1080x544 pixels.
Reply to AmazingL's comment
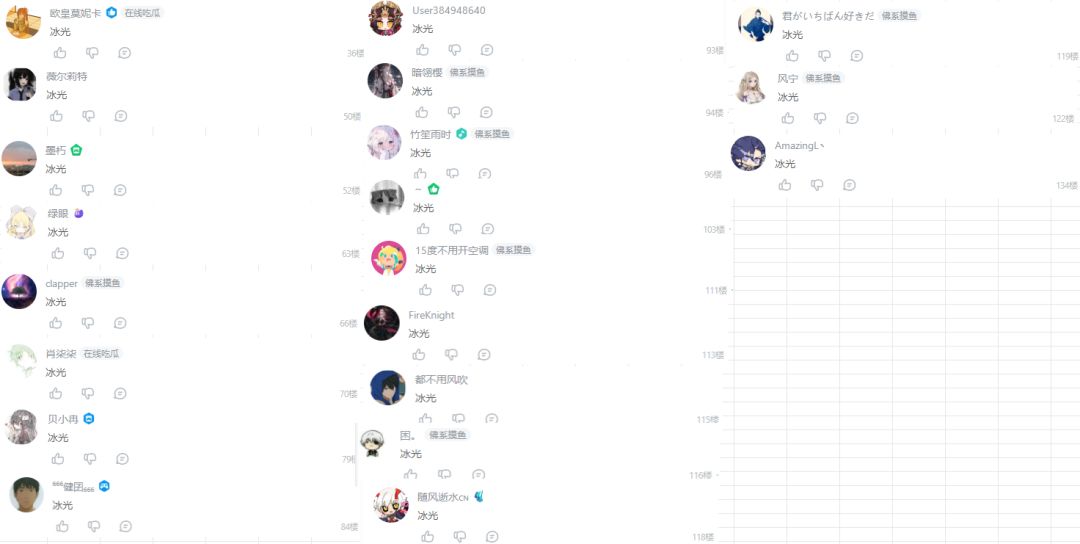(850, 185)
